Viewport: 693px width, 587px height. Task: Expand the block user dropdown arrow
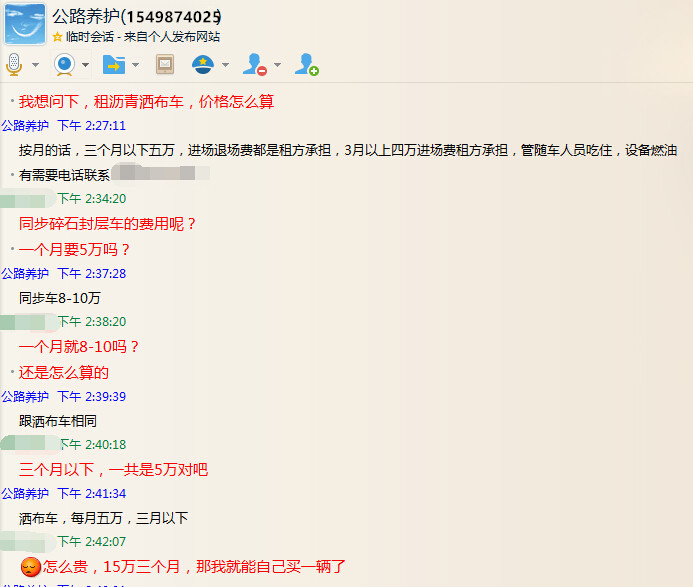[277, 65]
